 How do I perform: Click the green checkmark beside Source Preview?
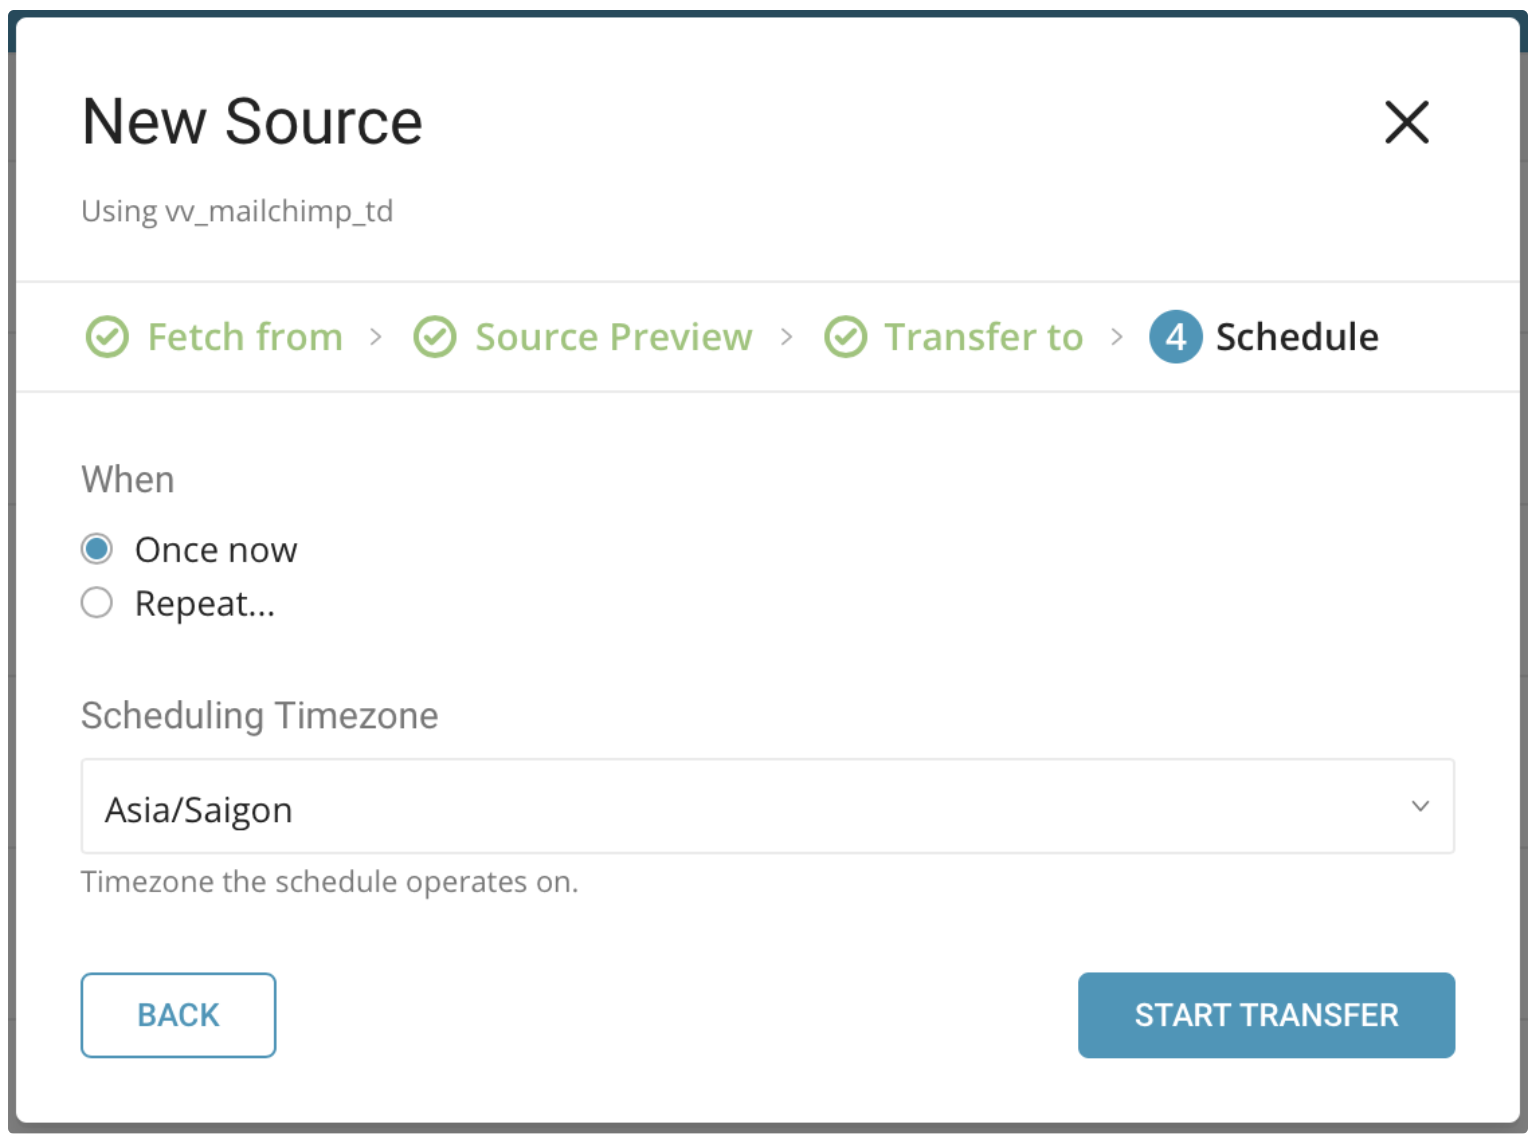tap(435, 337)
